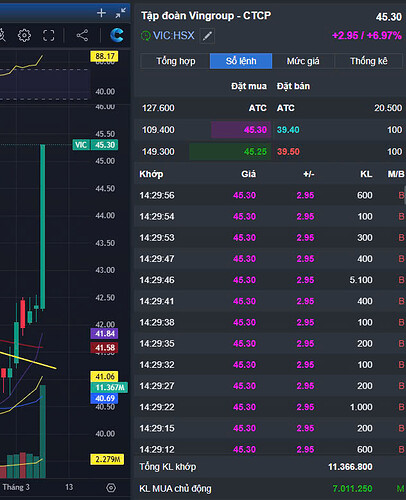Click the Tháng 3 date on time axis
The height and width of the screenshot is (500, 406).
(x=16, y=487)
